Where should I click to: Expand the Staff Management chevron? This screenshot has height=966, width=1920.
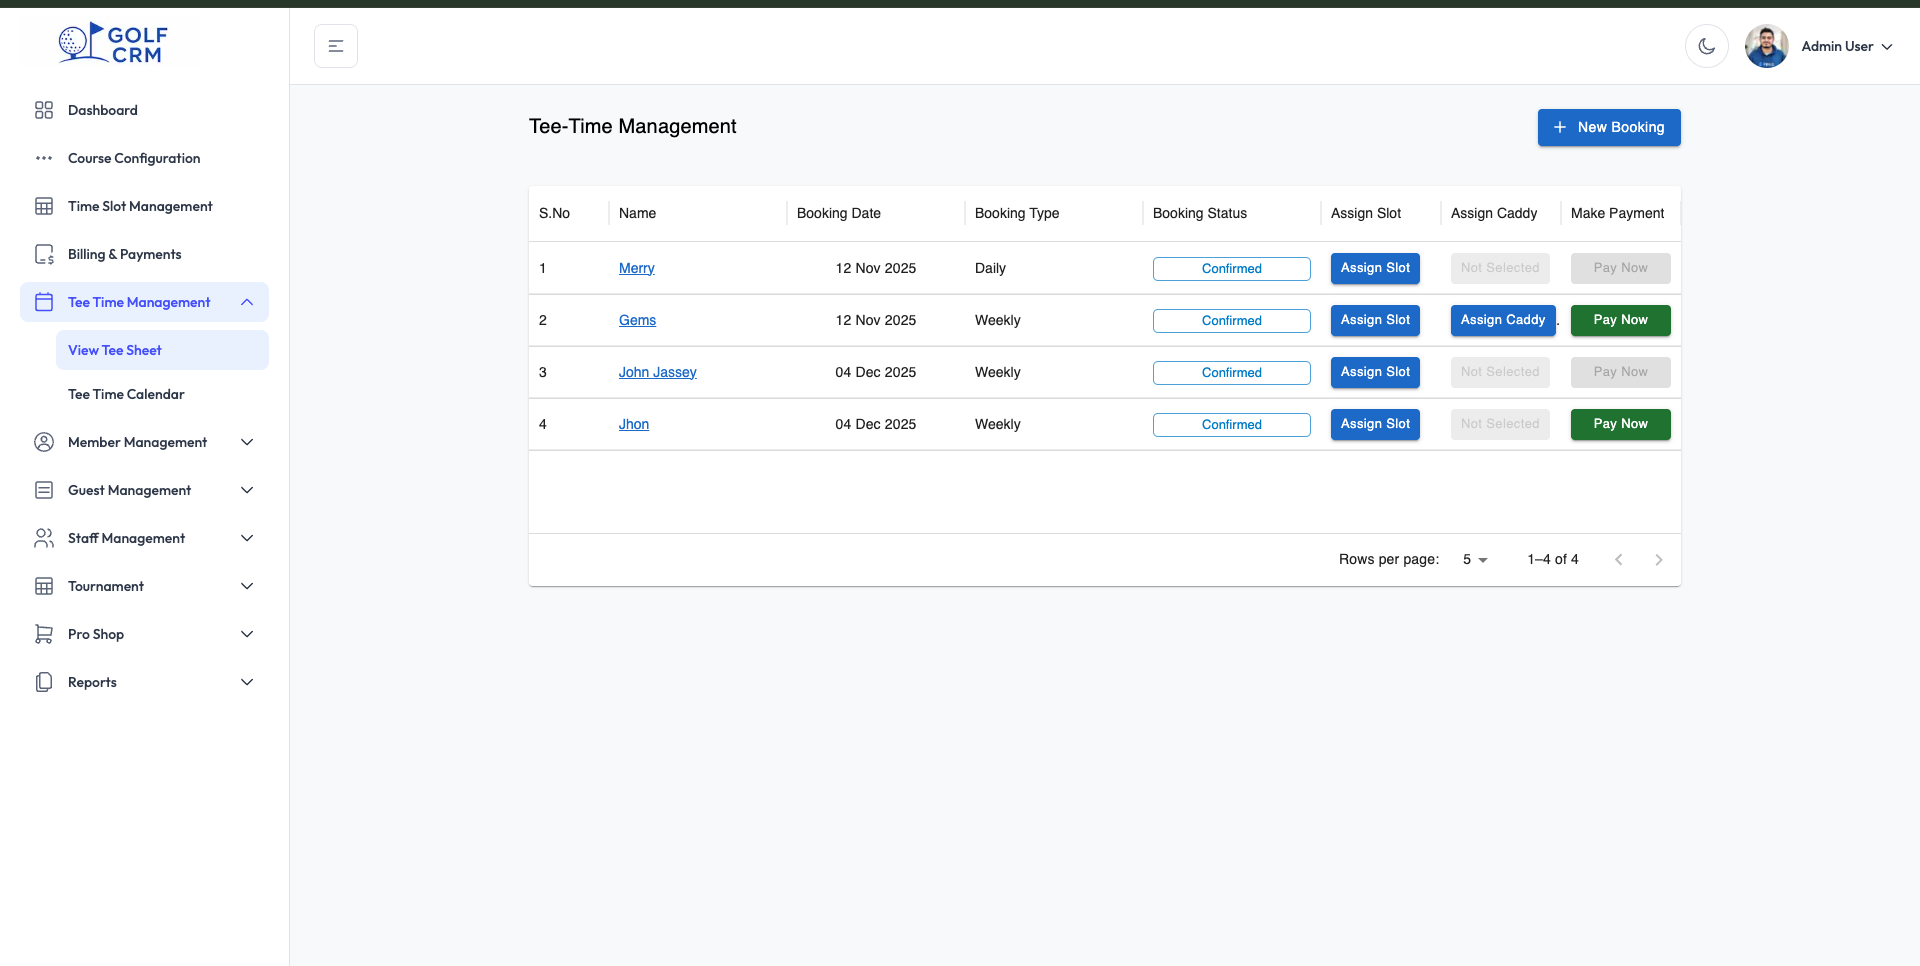click(247, 538)
